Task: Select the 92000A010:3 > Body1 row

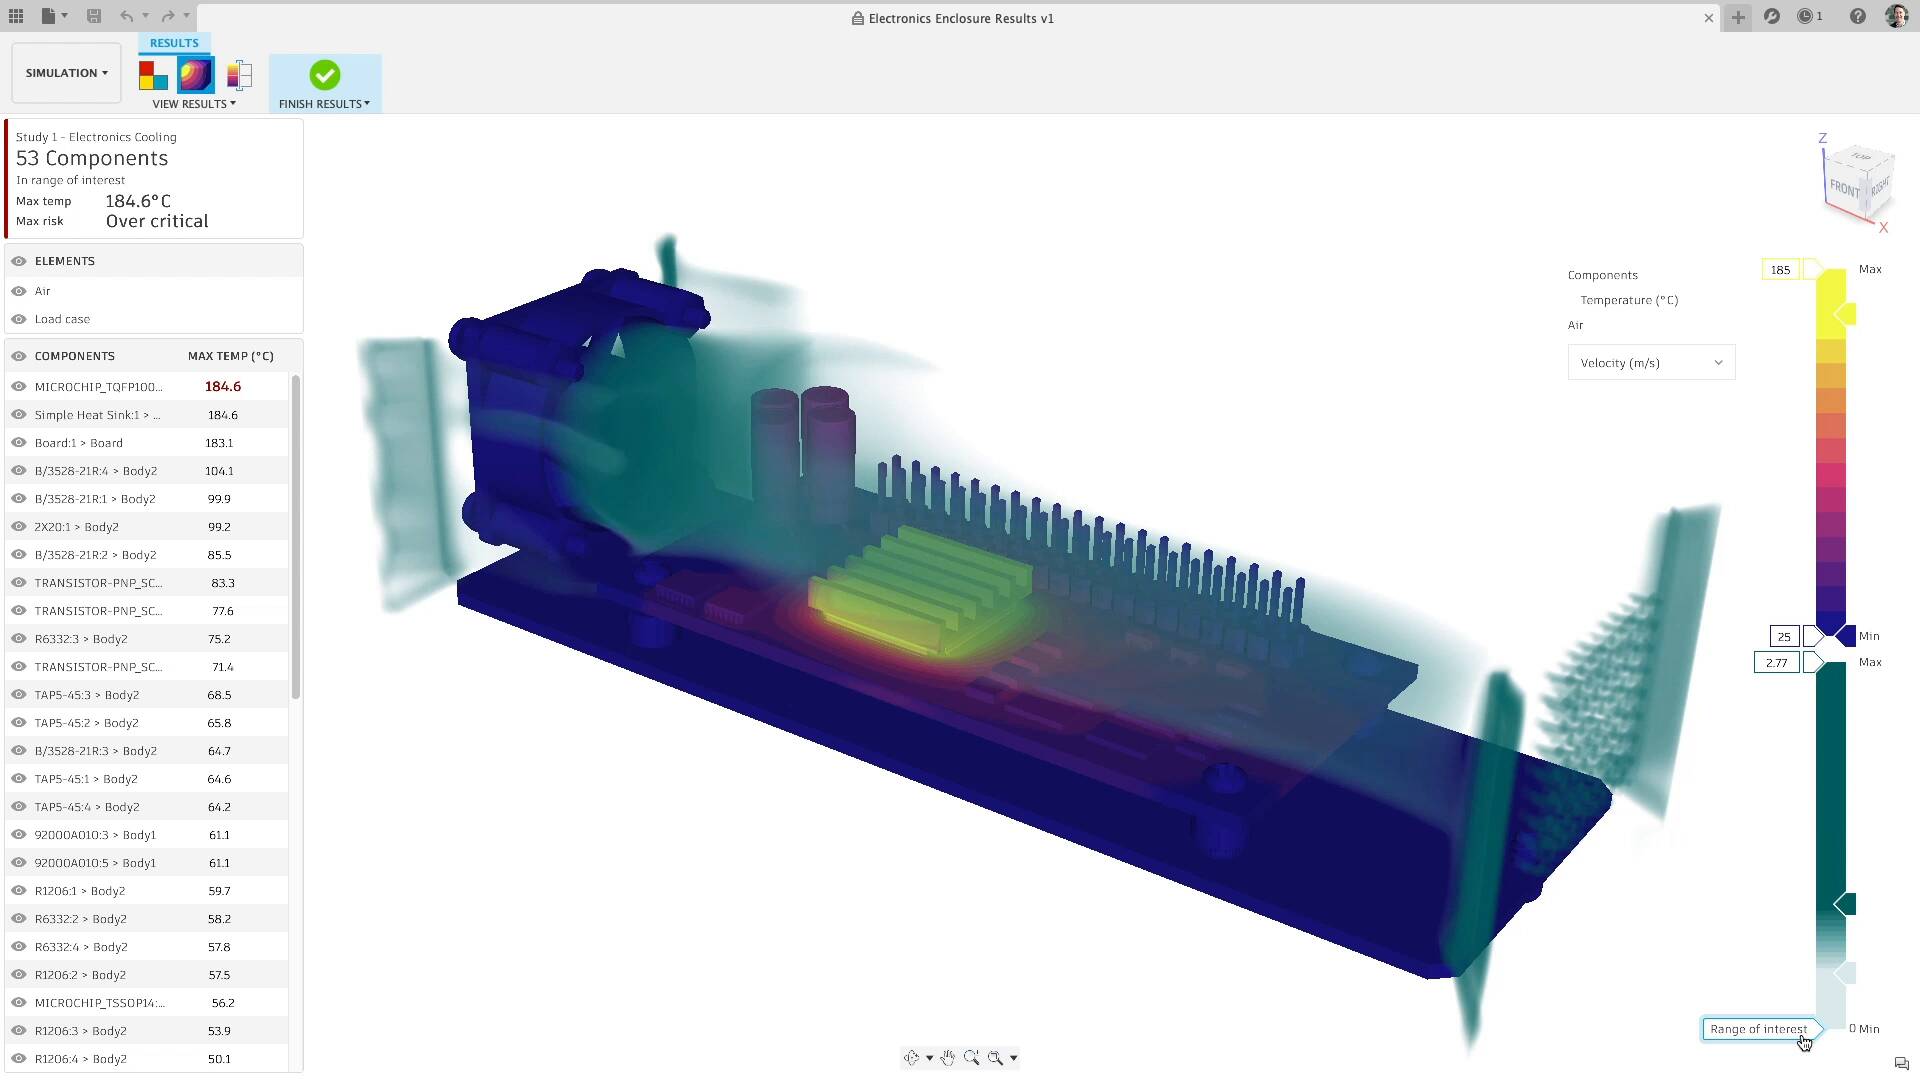Action: [148, 835]
